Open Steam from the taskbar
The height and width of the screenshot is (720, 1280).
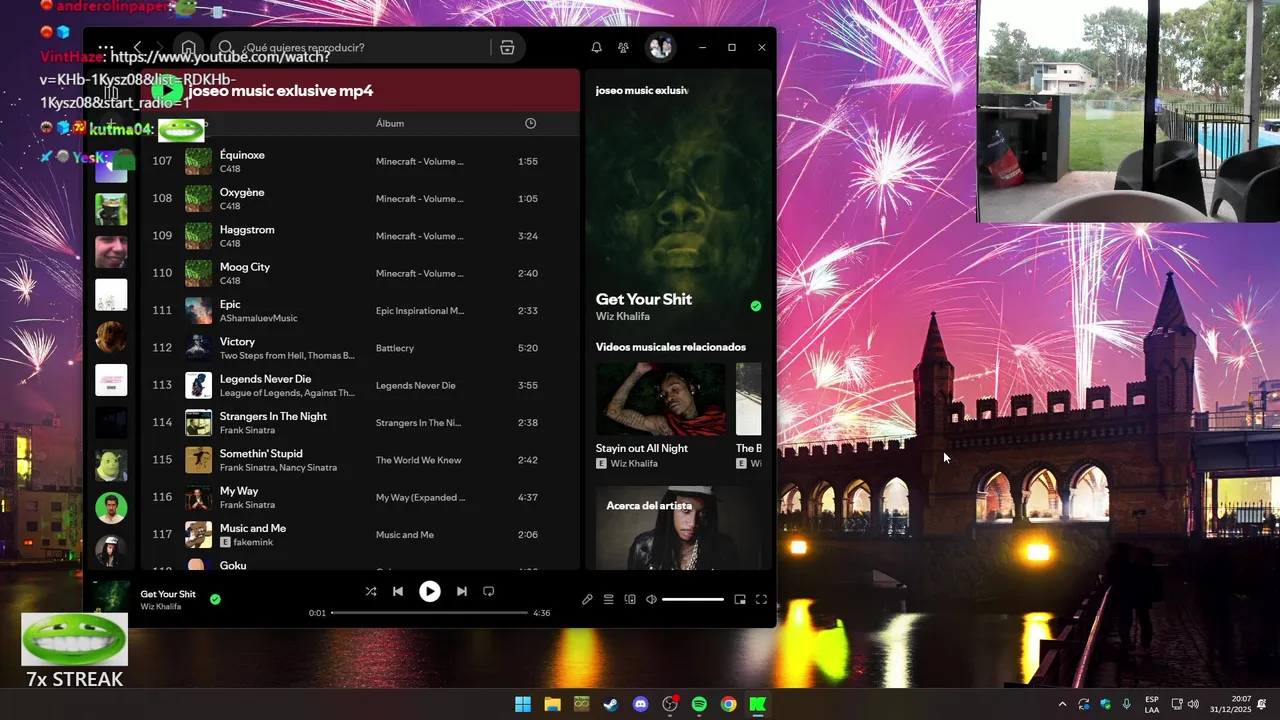[x=610, y=704]
